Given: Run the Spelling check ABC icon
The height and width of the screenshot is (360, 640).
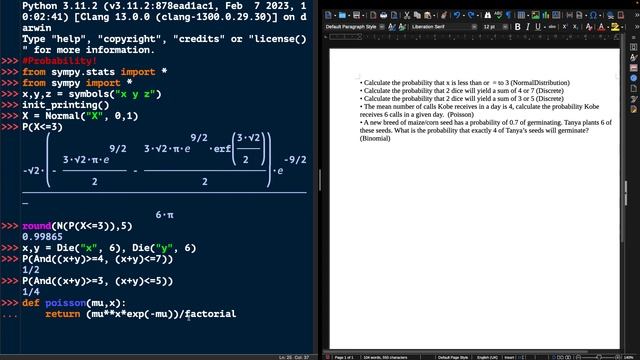Looking at the screenshot, I should (x=498, y=16).
